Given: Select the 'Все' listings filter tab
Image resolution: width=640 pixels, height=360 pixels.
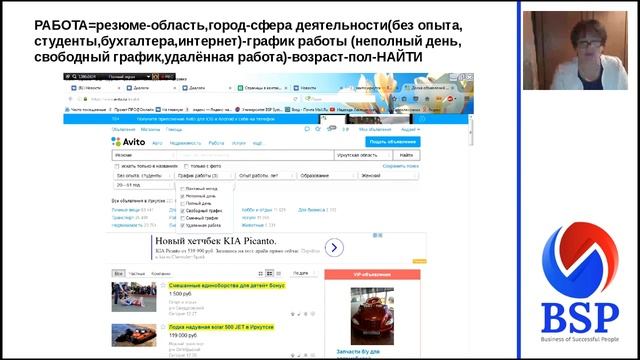Looking at the screenshot, I should point(118,273).
